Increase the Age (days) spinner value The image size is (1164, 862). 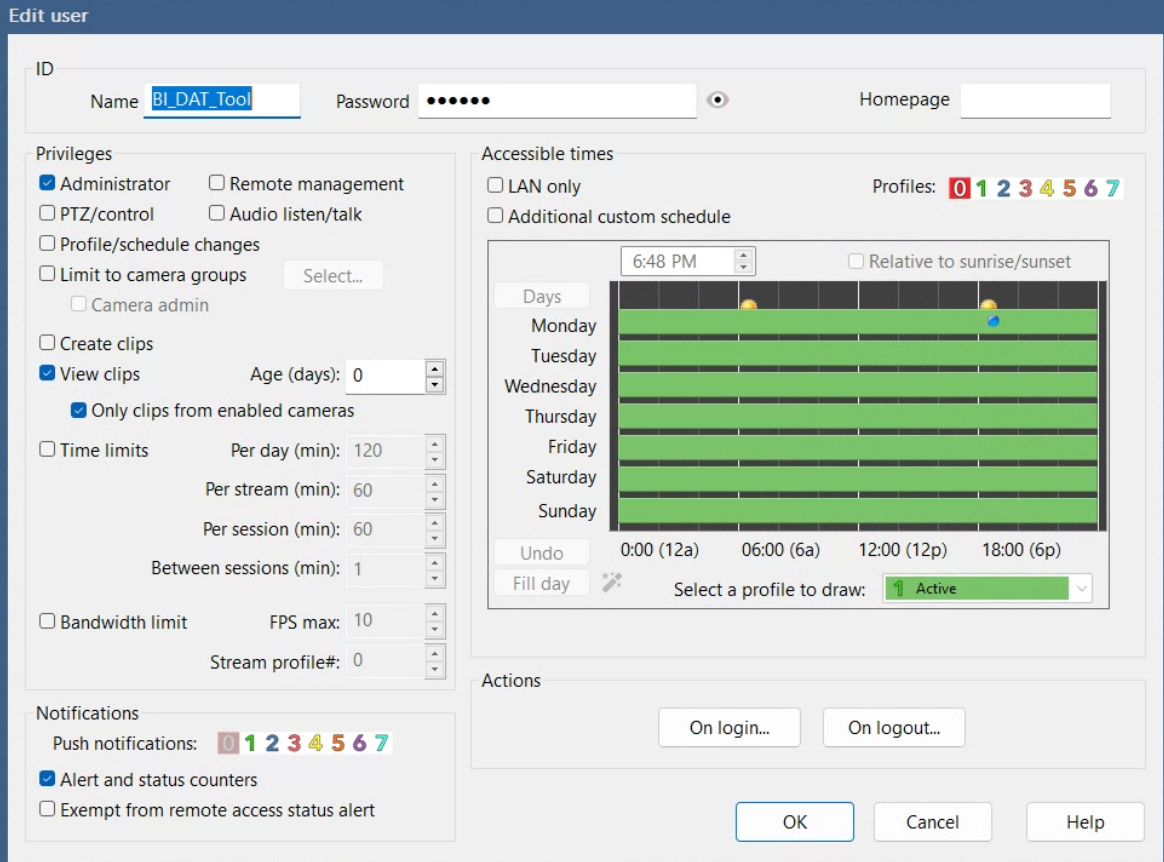coord(434,368)
